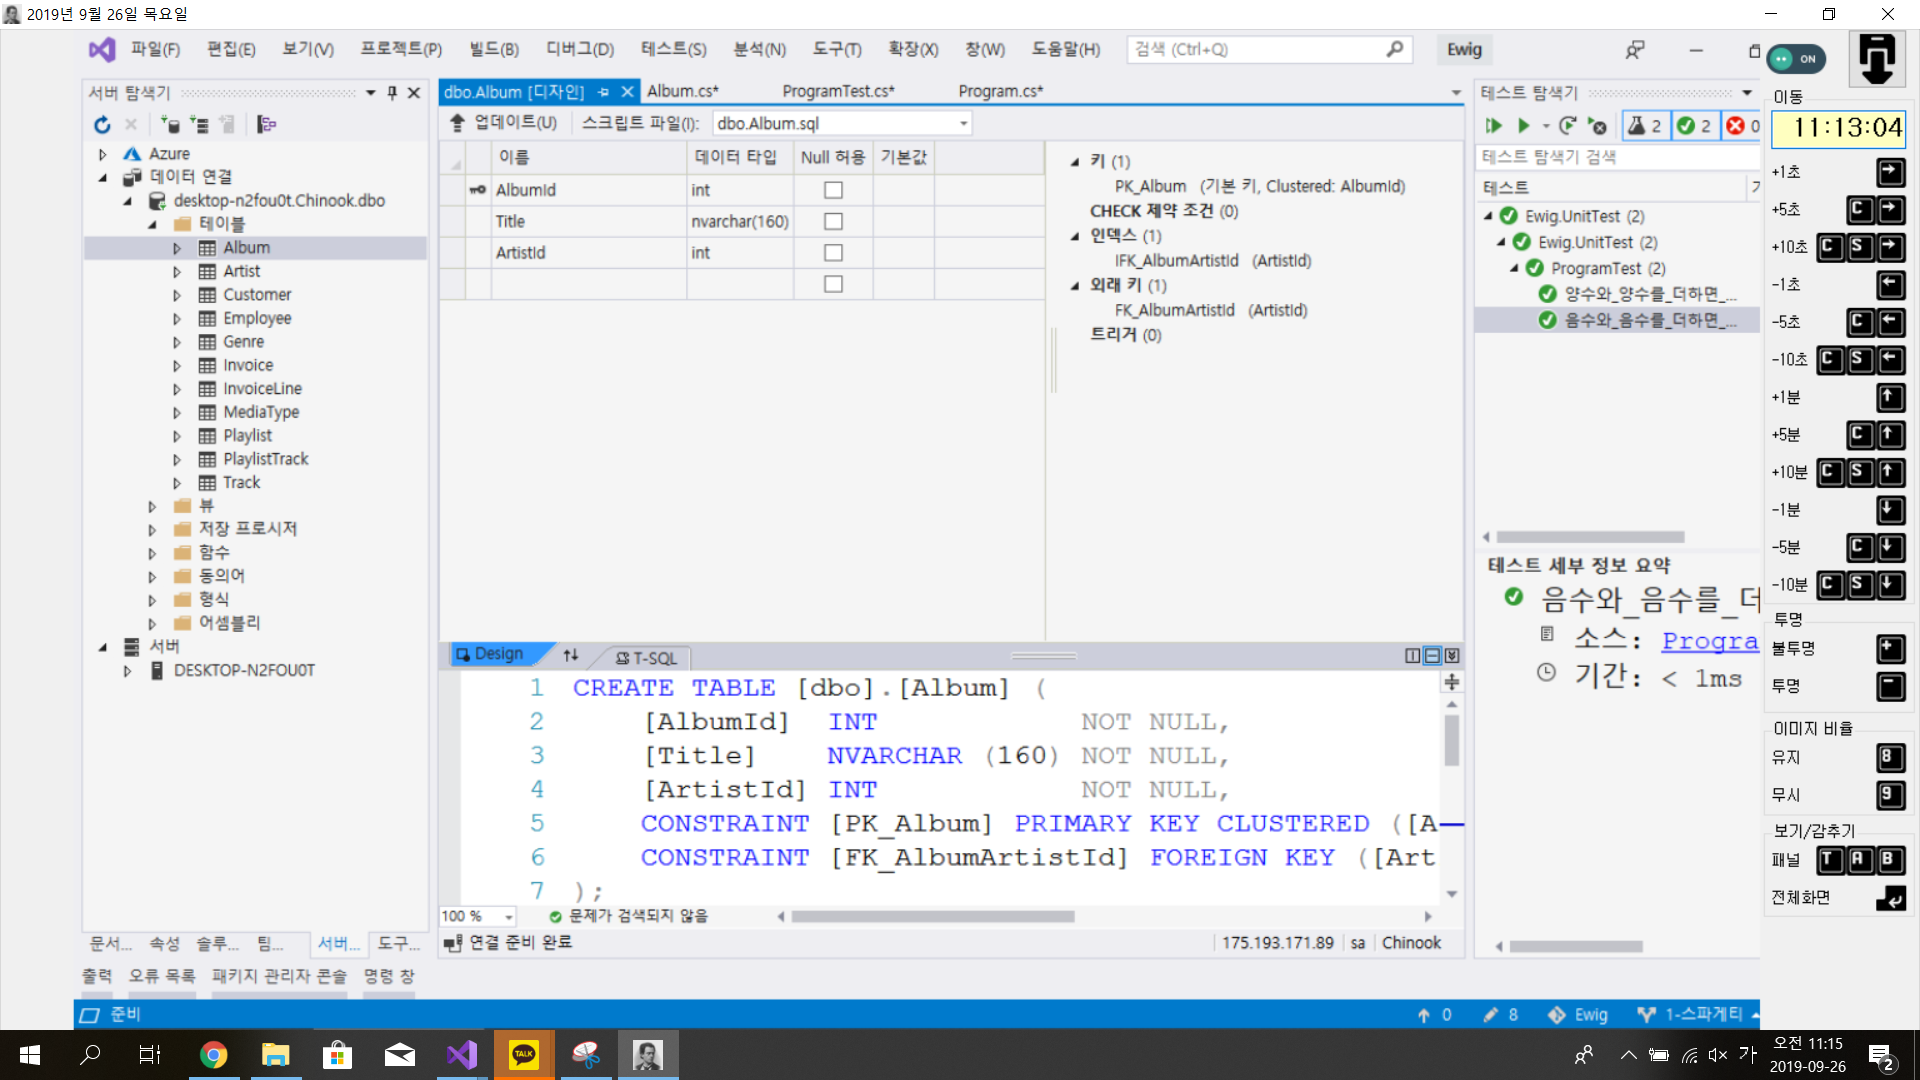
Task: Switch to the ProgramTest.cs tab
Action: coord(838,91)
